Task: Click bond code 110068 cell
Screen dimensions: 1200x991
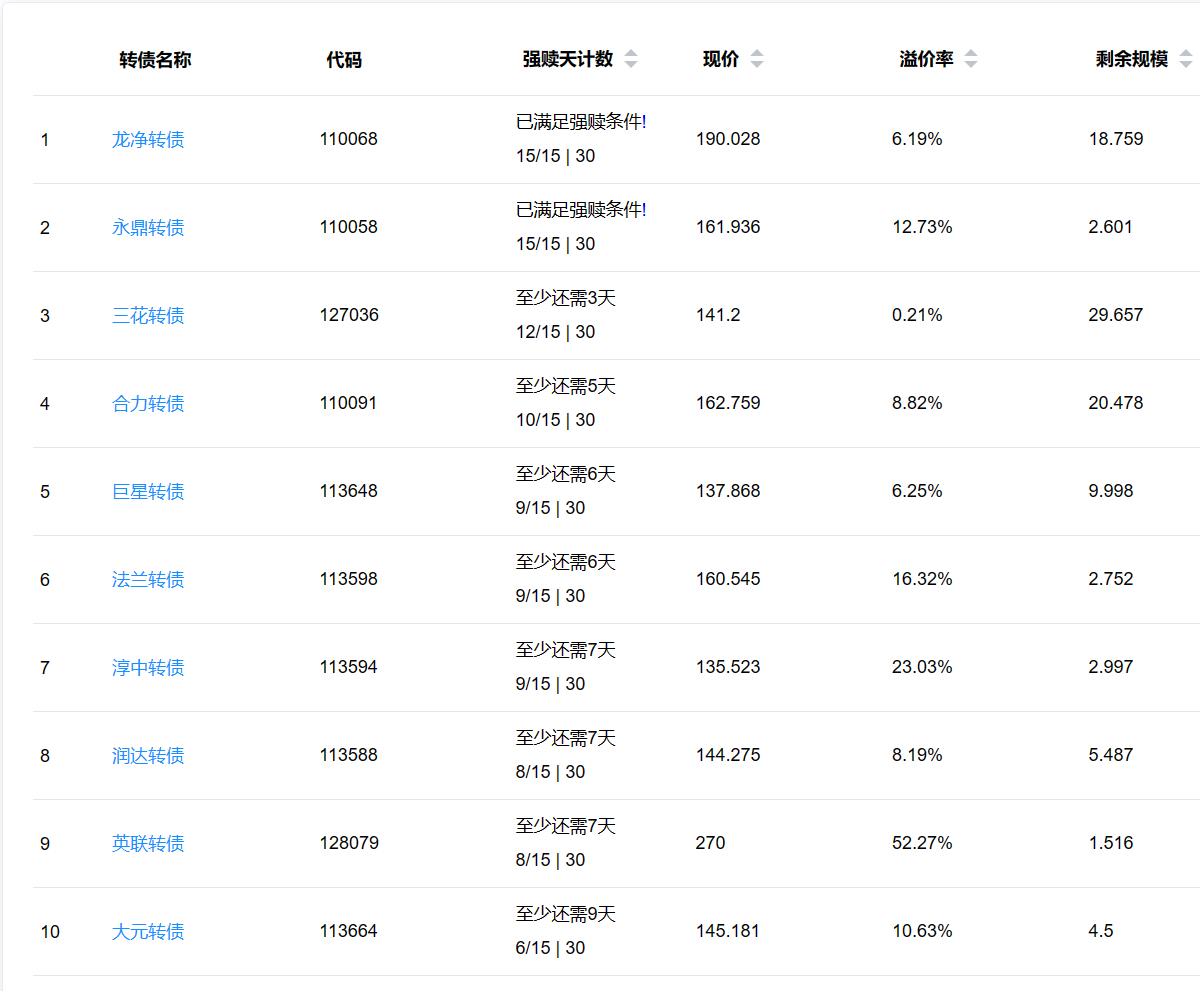Action: click(x=349, y=140)
